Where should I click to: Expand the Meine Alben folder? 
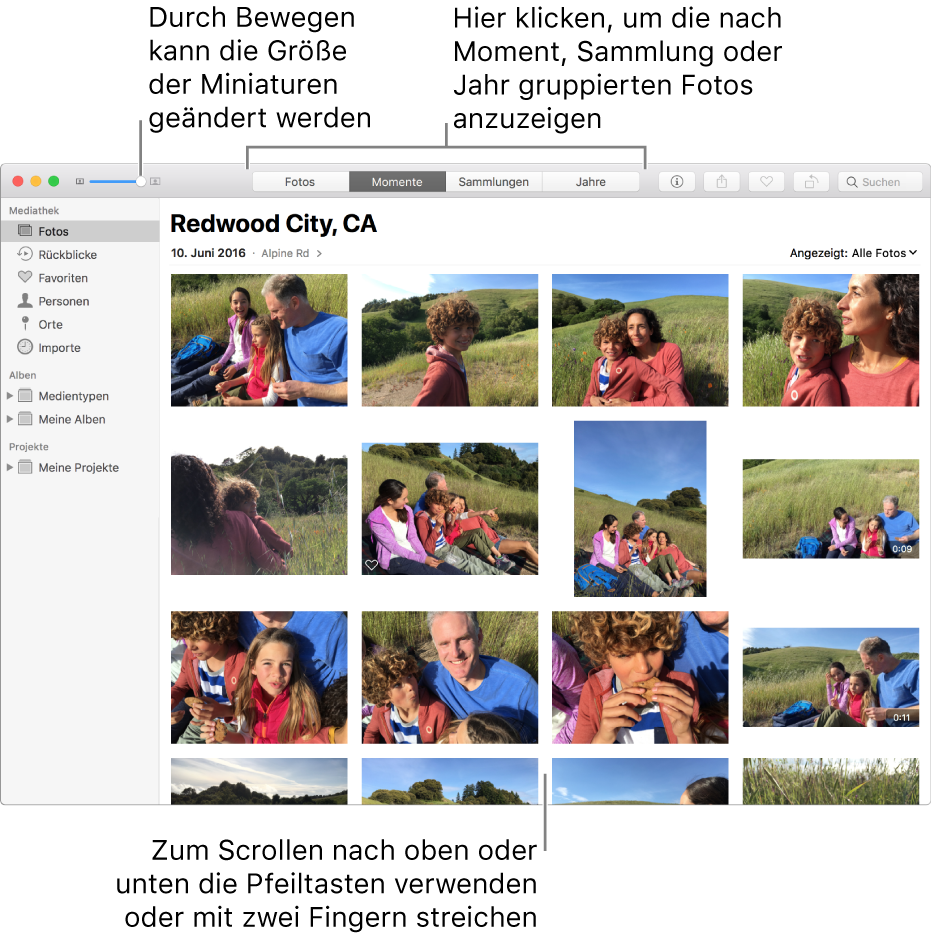11,420
